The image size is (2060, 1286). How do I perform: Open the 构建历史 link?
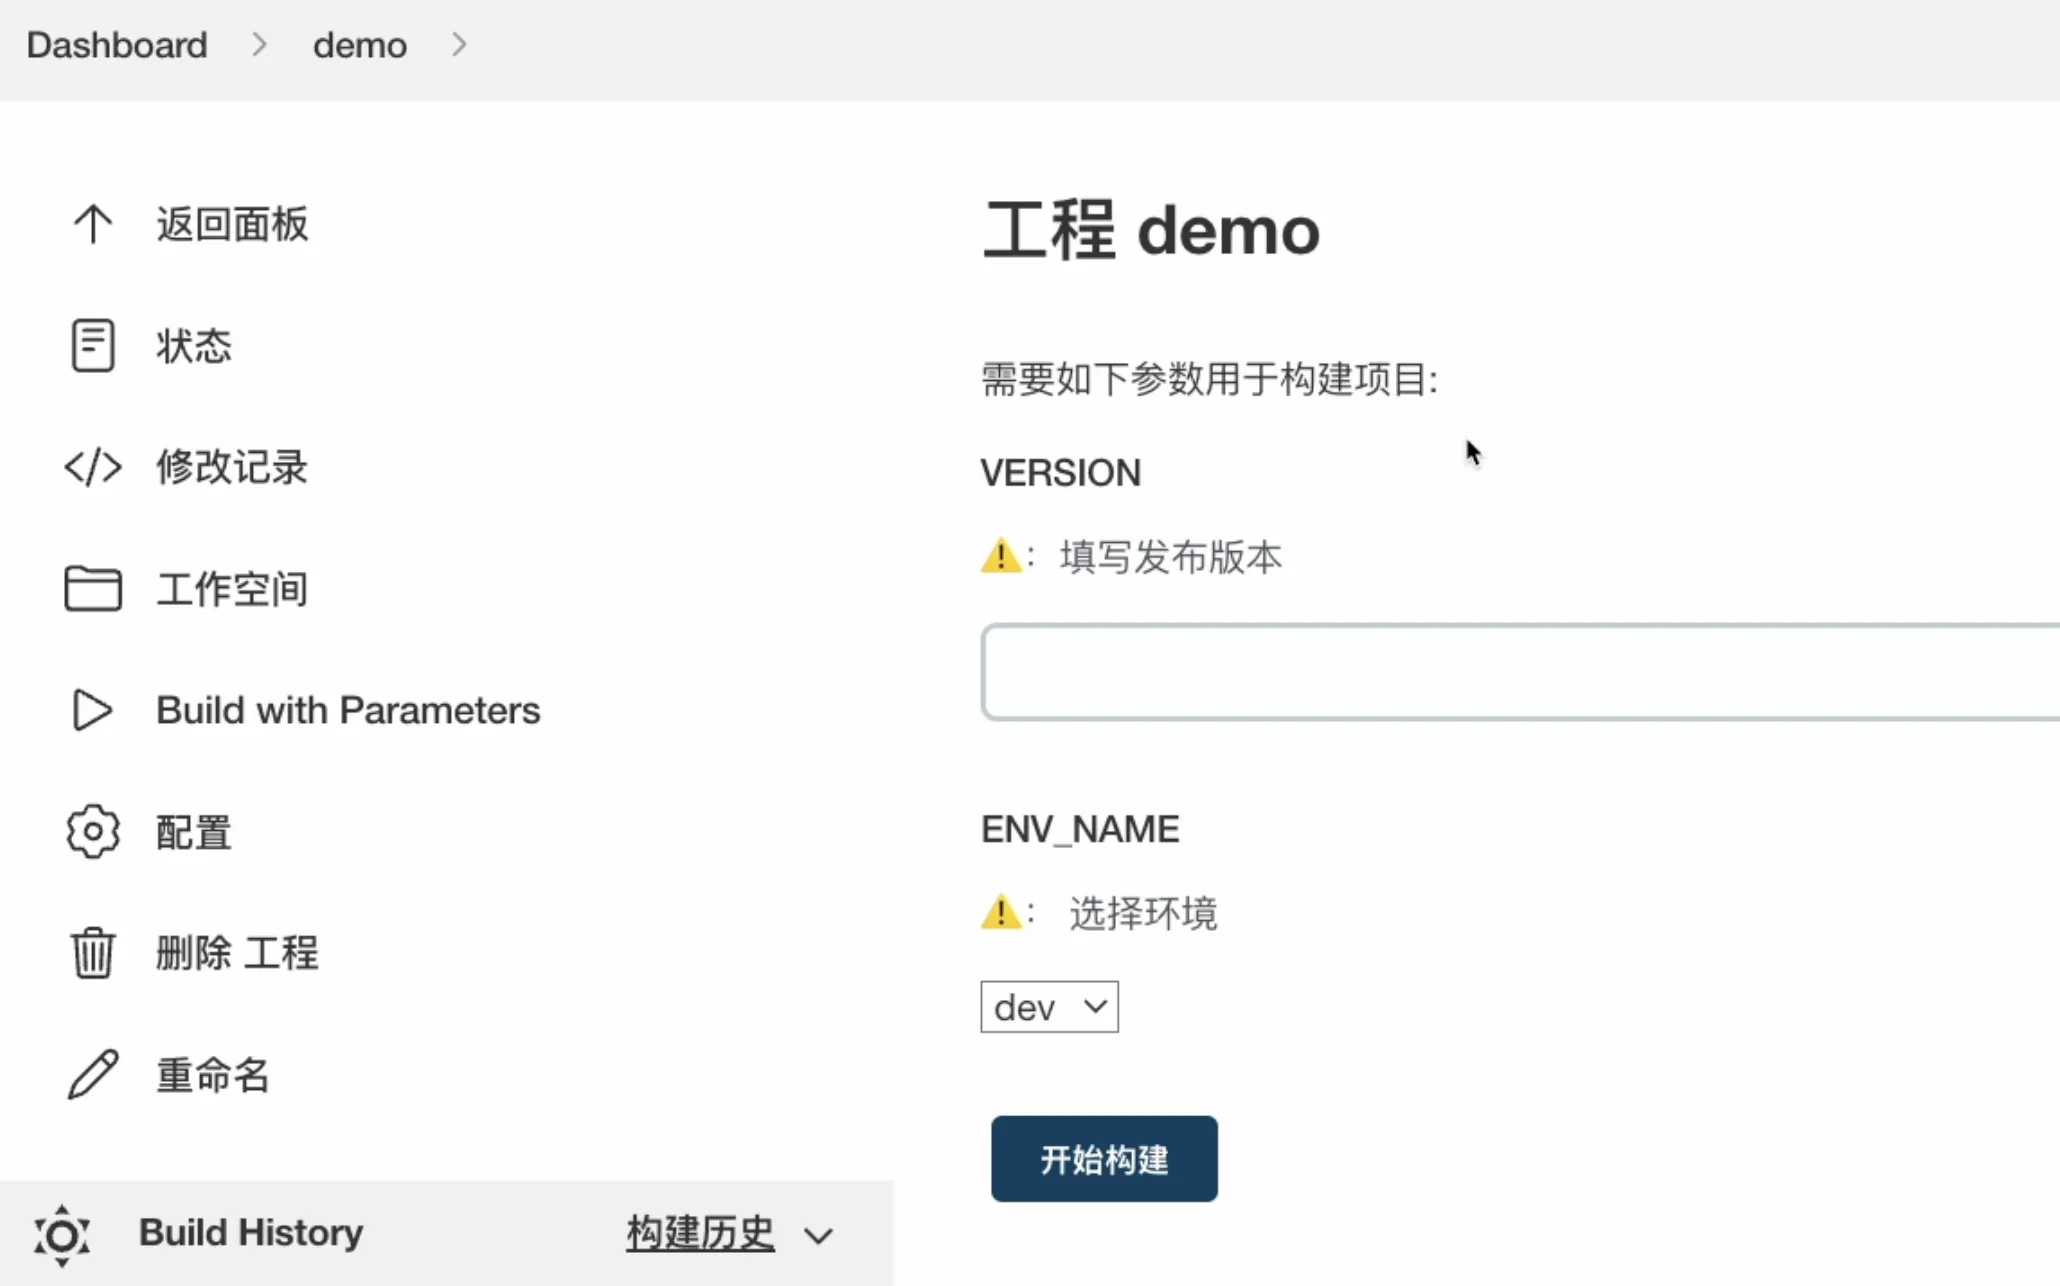[x=700, y=1233]
